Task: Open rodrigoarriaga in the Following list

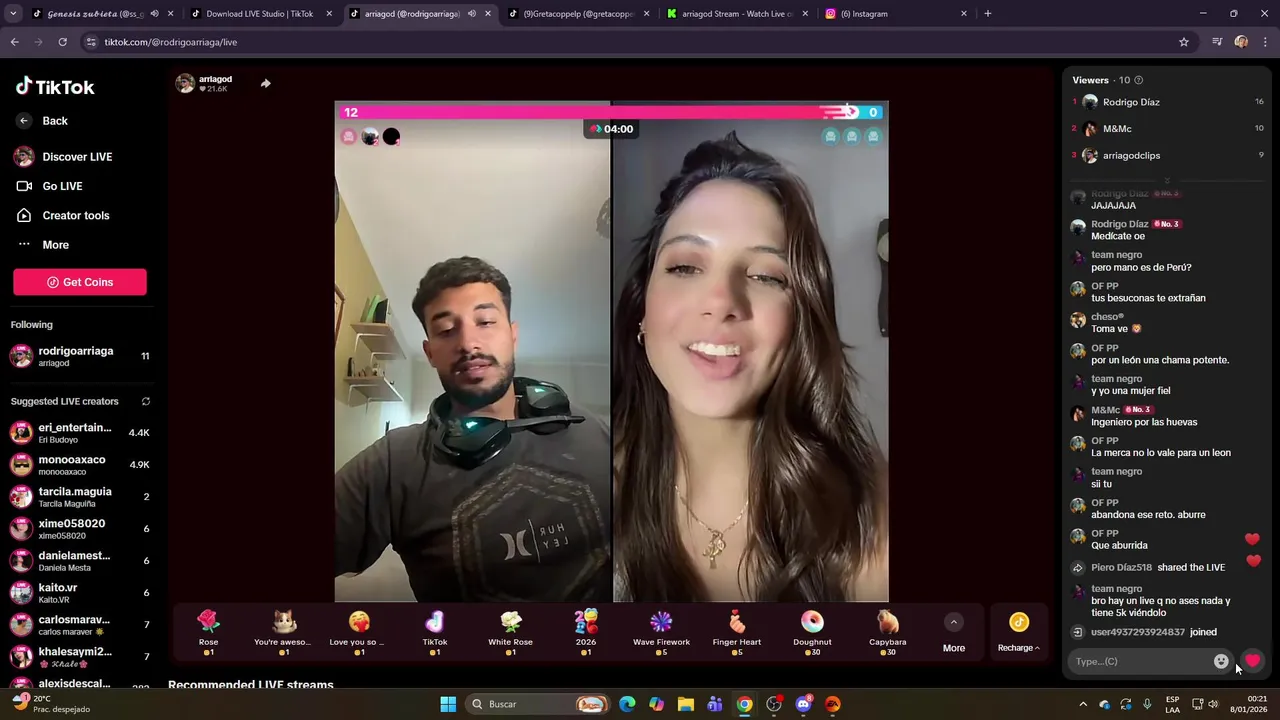Action: [80, 356]
